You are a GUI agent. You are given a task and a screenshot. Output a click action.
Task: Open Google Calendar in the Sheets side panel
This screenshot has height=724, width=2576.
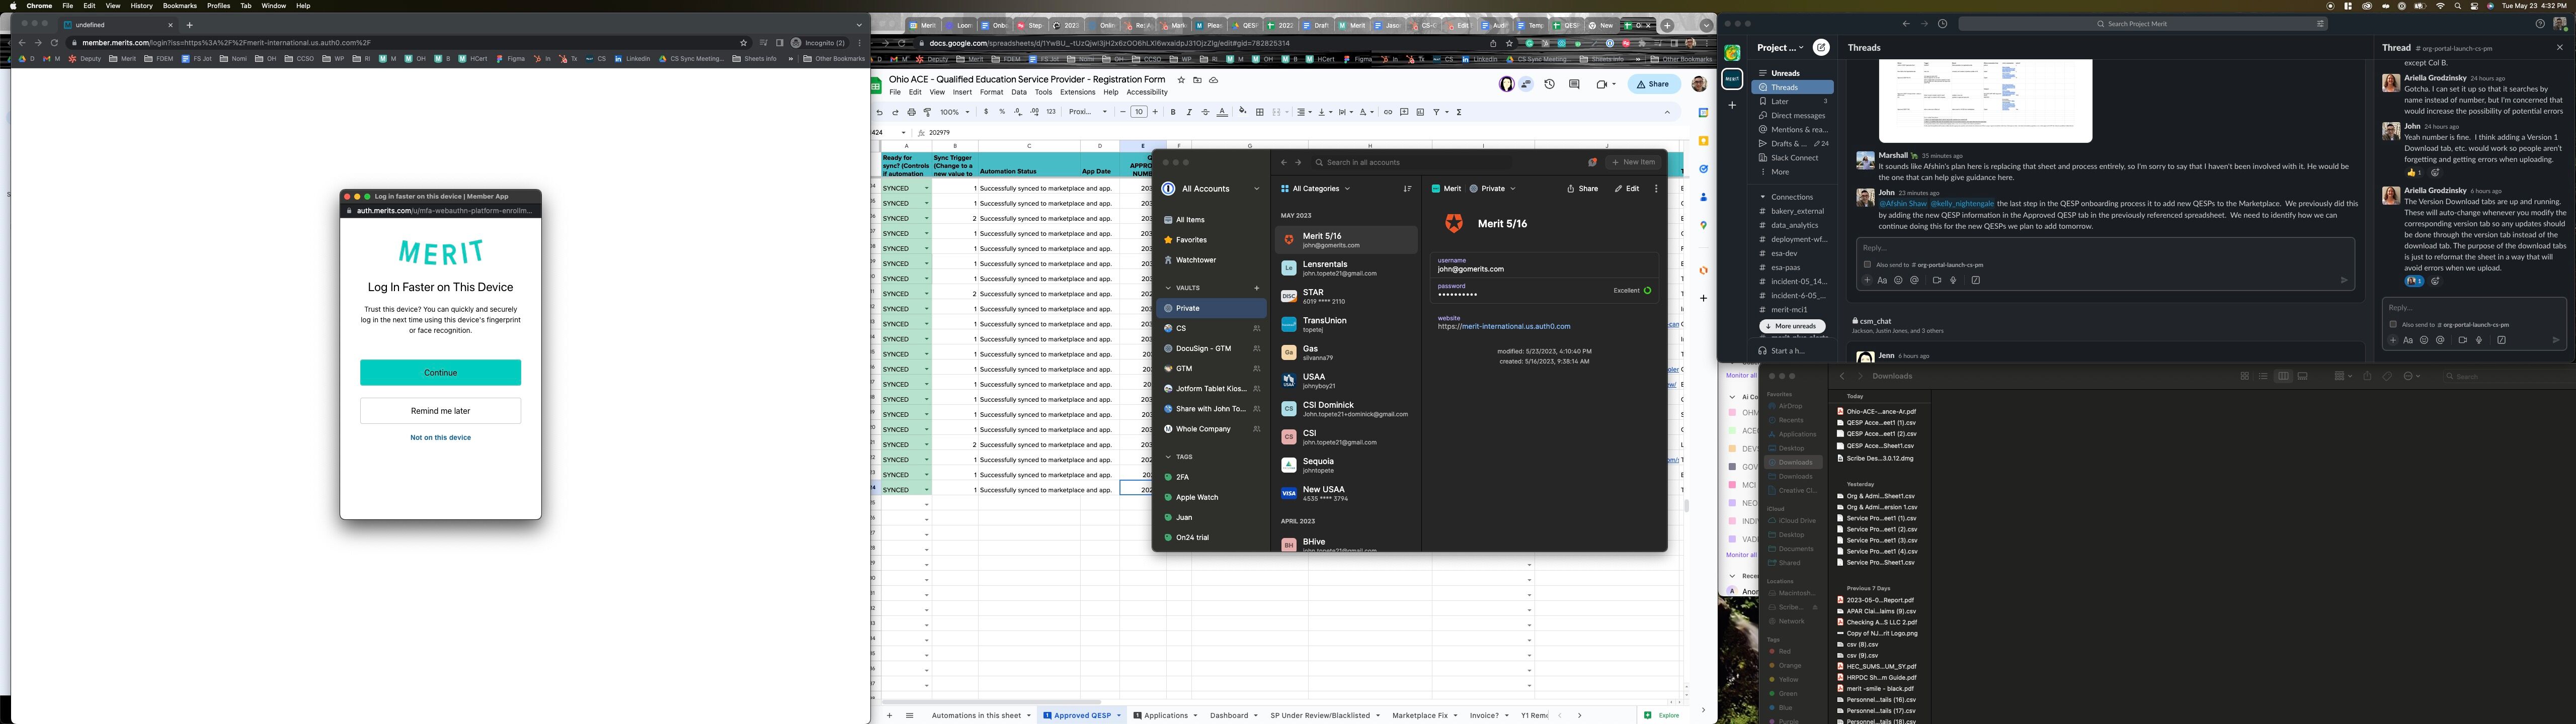tap(1703, 113)
